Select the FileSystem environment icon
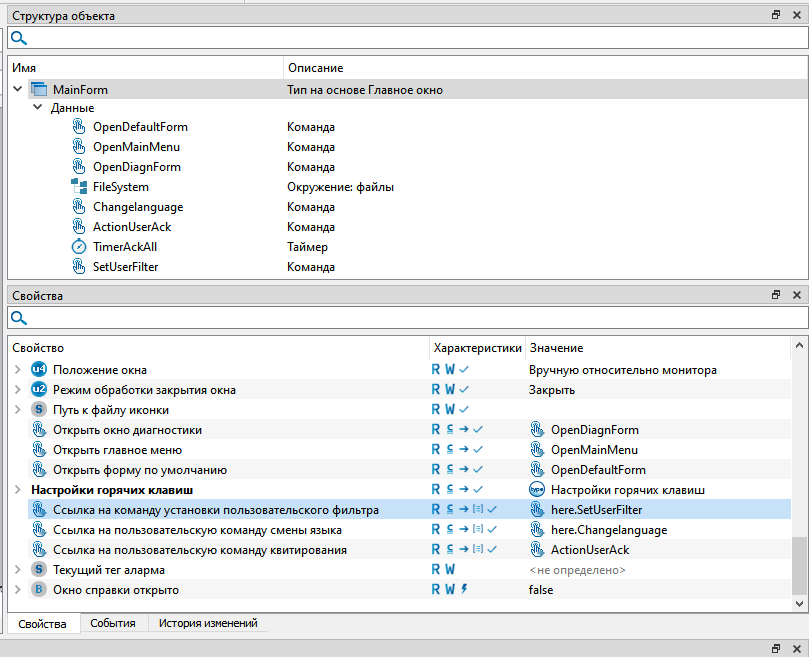Image resolution: width=809 pixels, height=657 pixels. 79,187
